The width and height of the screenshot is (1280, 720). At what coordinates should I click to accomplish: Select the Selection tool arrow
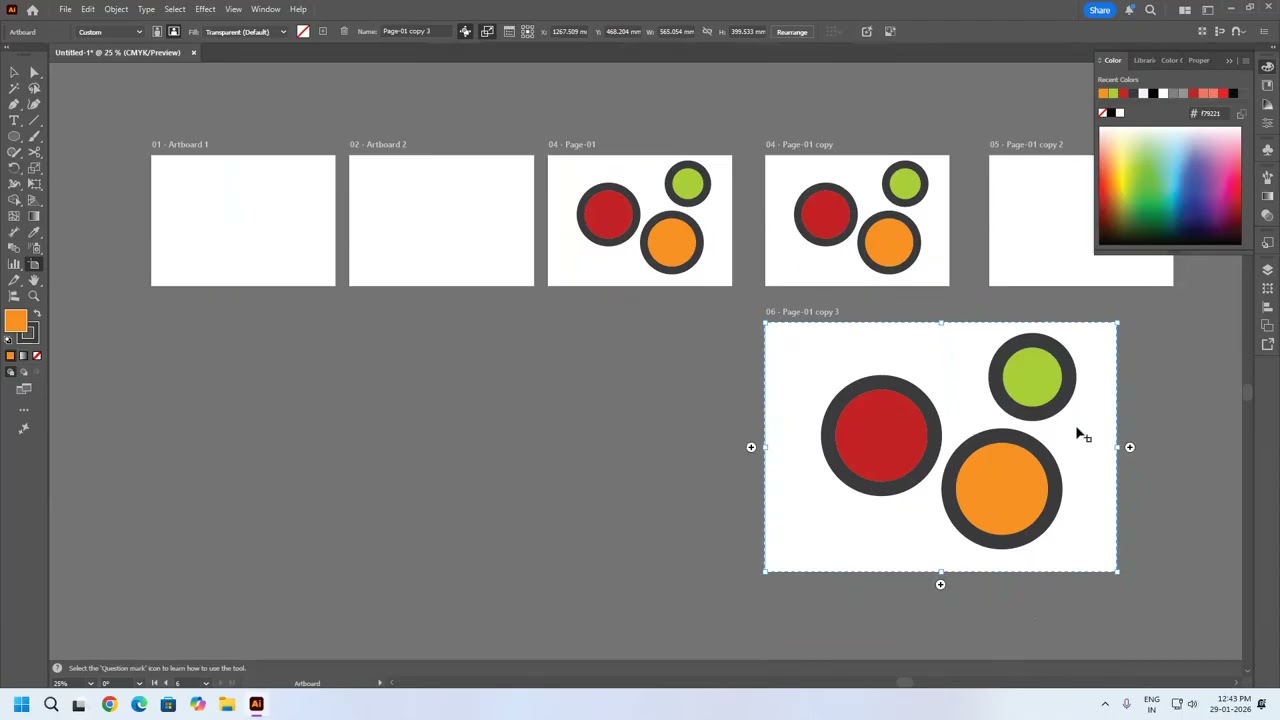(x=14, y=72)
